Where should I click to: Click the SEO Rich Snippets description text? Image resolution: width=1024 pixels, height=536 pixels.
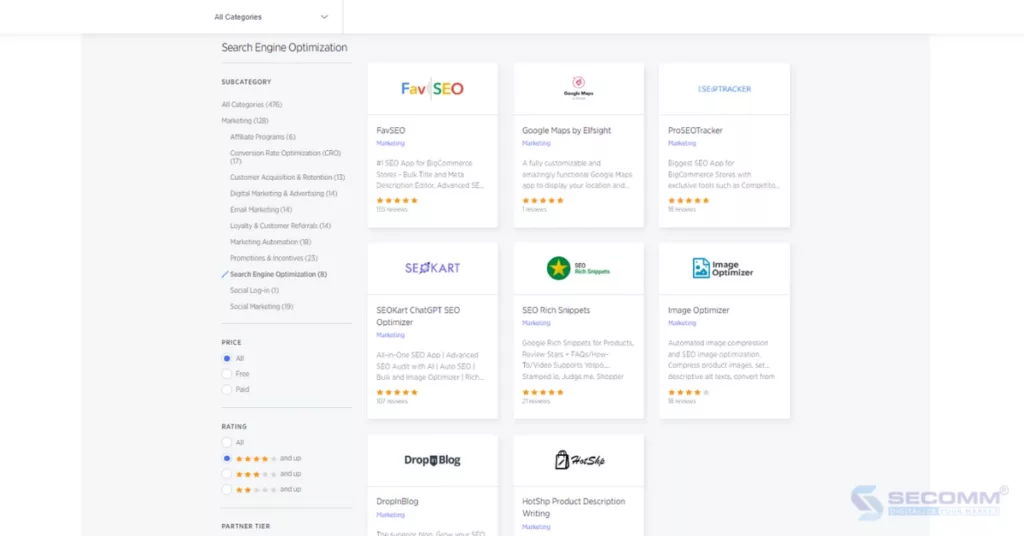point(578,360)
